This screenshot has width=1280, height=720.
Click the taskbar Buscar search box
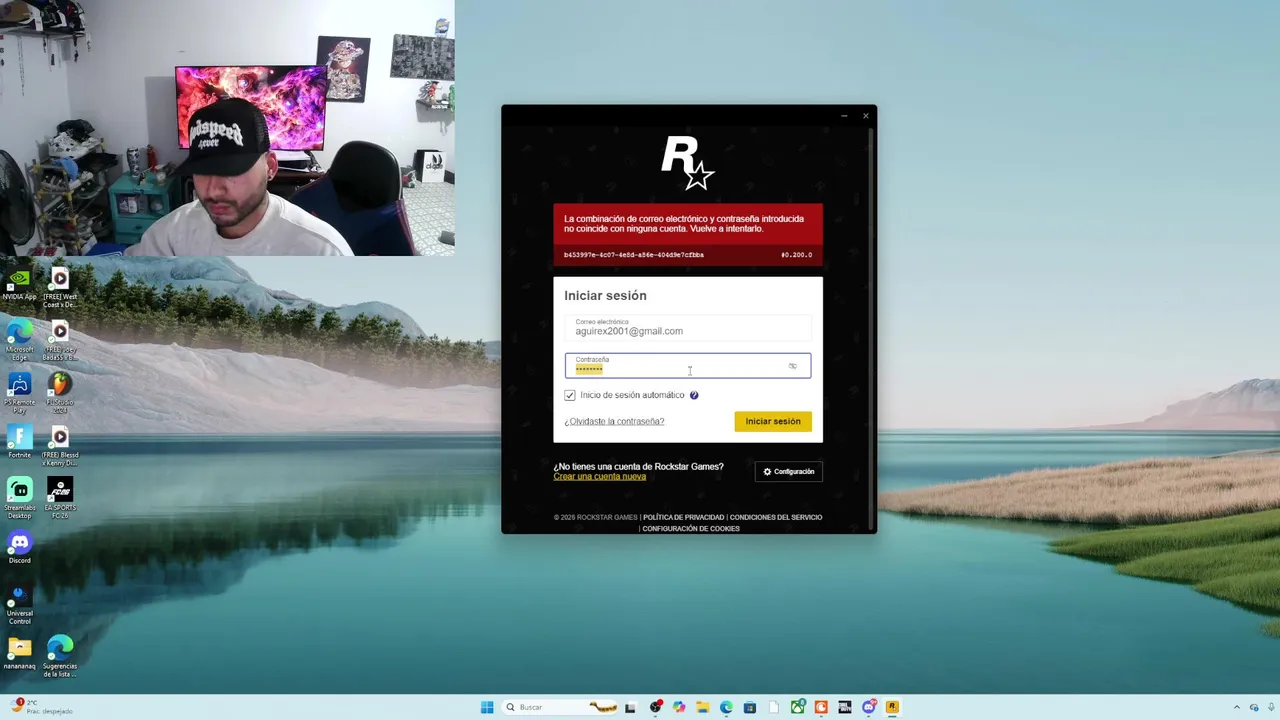click(560, 707)
